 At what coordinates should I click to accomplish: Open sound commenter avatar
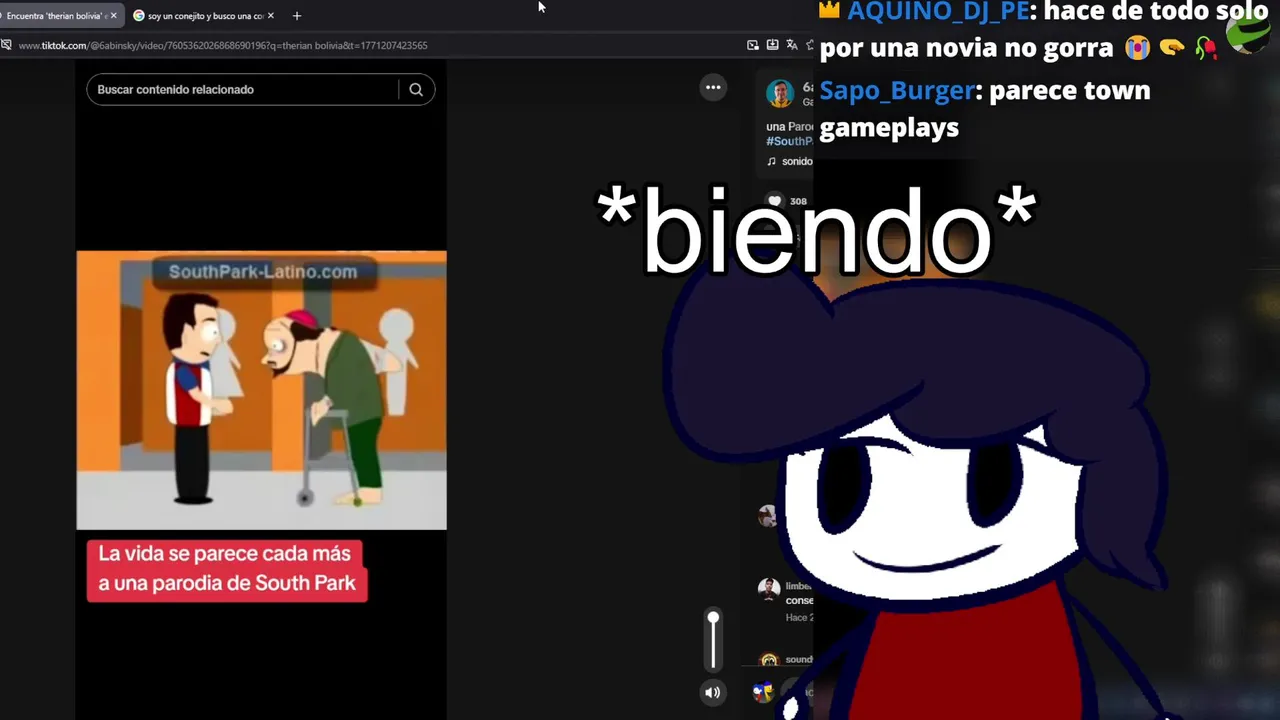(768, 660)
